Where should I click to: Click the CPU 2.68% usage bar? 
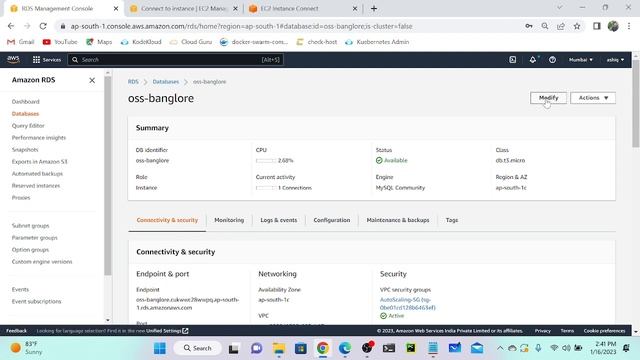266,160
